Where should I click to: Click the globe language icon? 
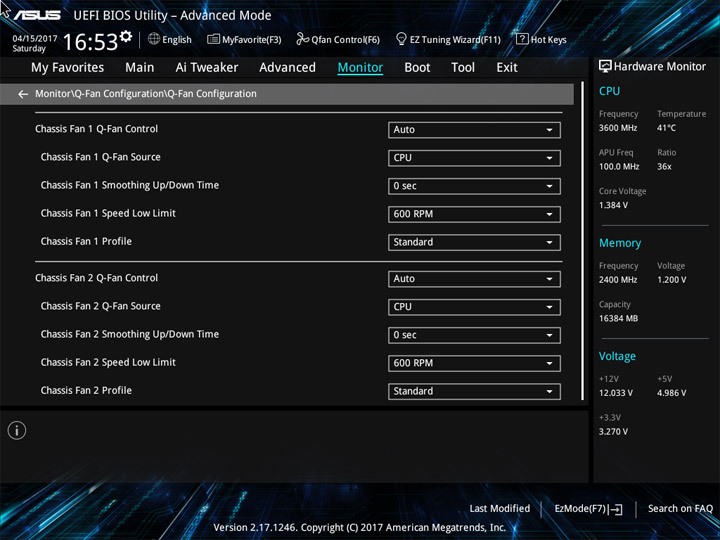coord(154,39)
